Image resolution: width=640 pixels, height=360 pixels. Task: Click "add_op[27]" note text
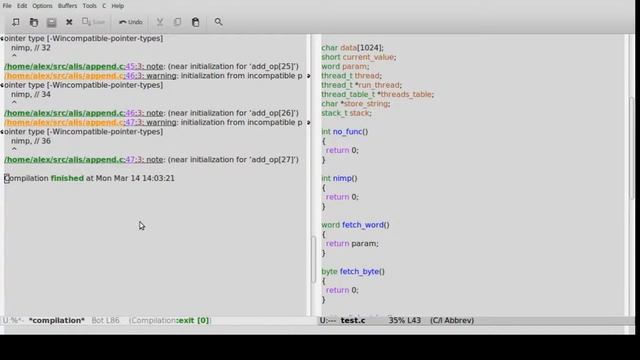pos(273,160)
